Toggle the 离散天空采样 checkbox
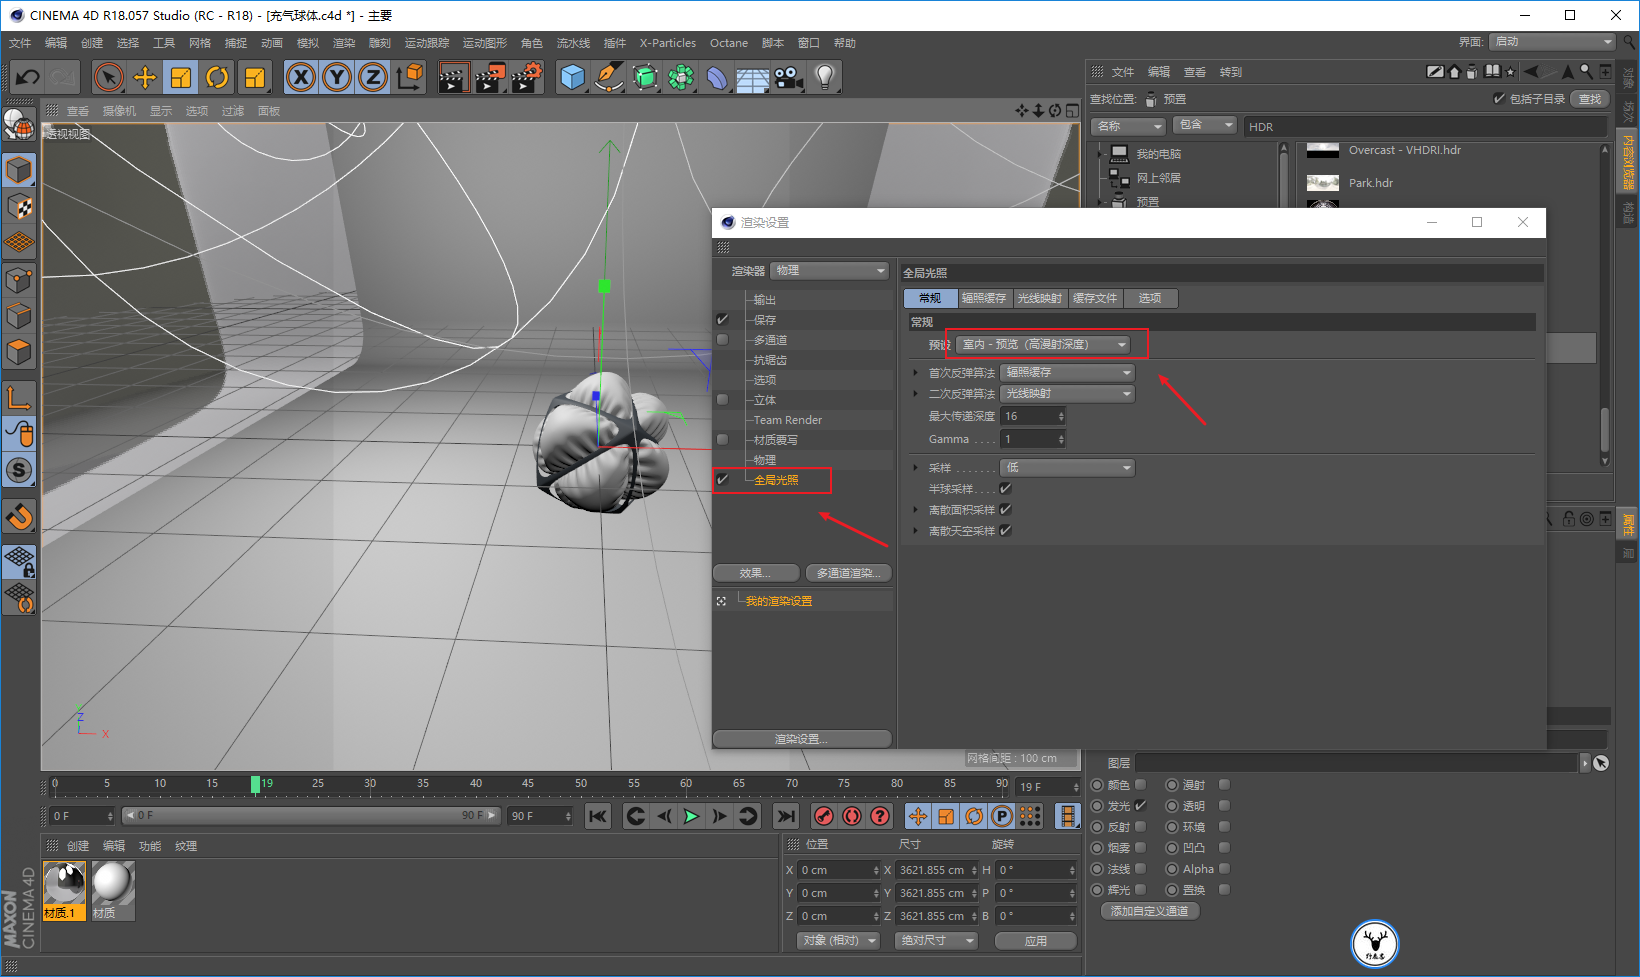This screenshot has width=1640, height=977. tap(1005, 531)
